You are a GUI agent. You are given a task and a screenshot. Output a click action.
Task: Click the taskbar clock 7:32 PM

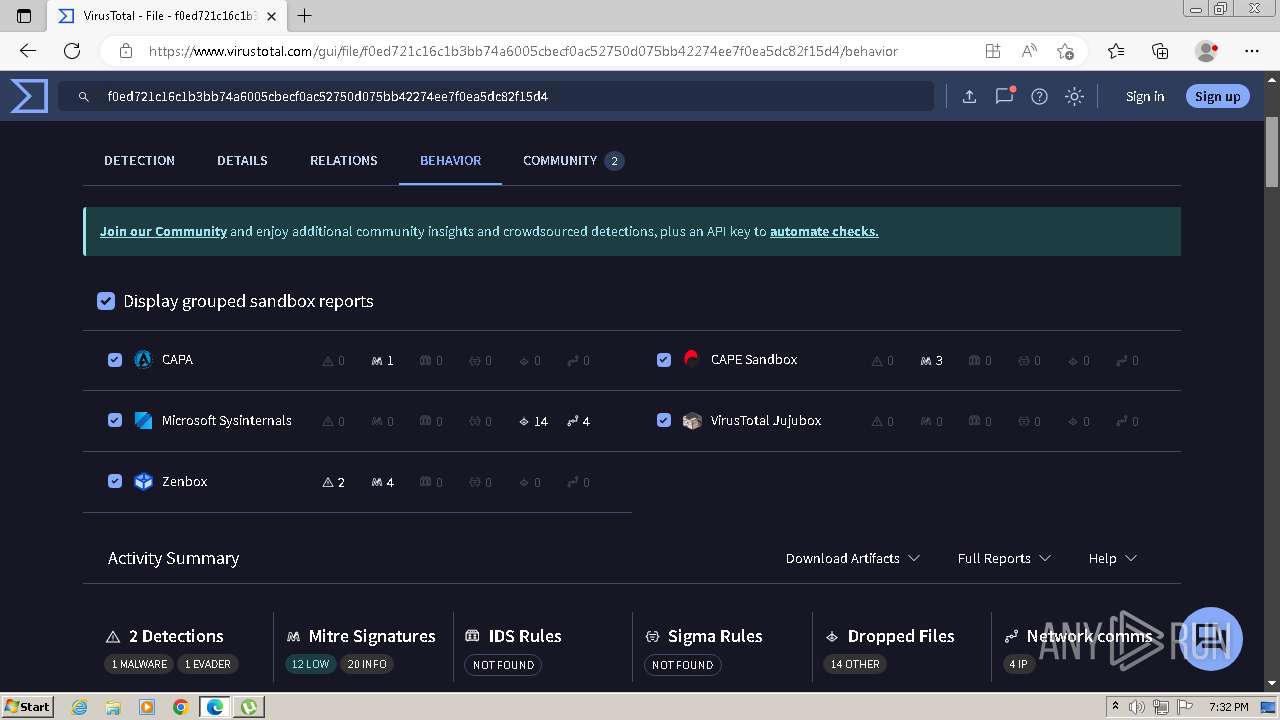point(1228,707)
